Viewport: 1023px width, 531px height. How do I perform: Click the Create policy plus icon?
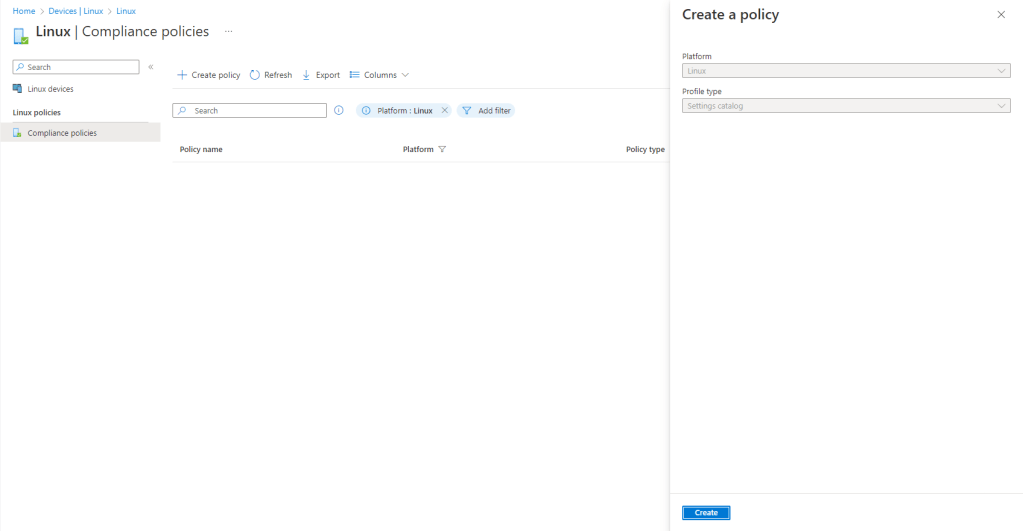coord(182,75)
